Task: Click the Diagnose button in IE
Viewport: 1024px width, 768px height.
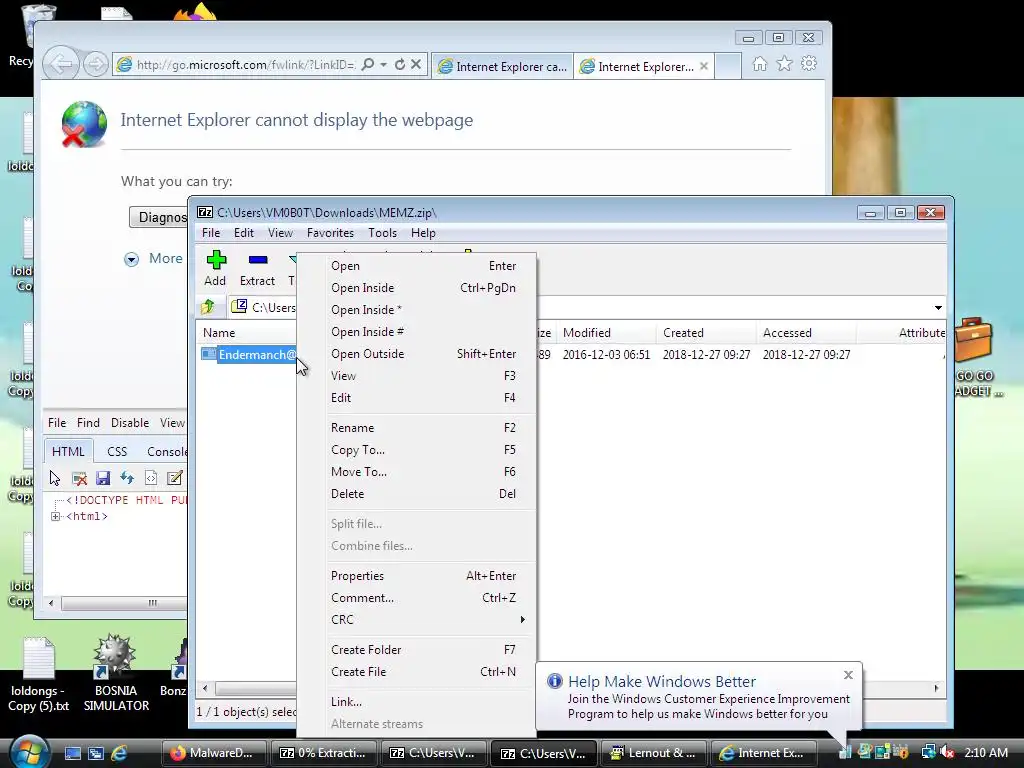Action: click(x=159, y=217)
